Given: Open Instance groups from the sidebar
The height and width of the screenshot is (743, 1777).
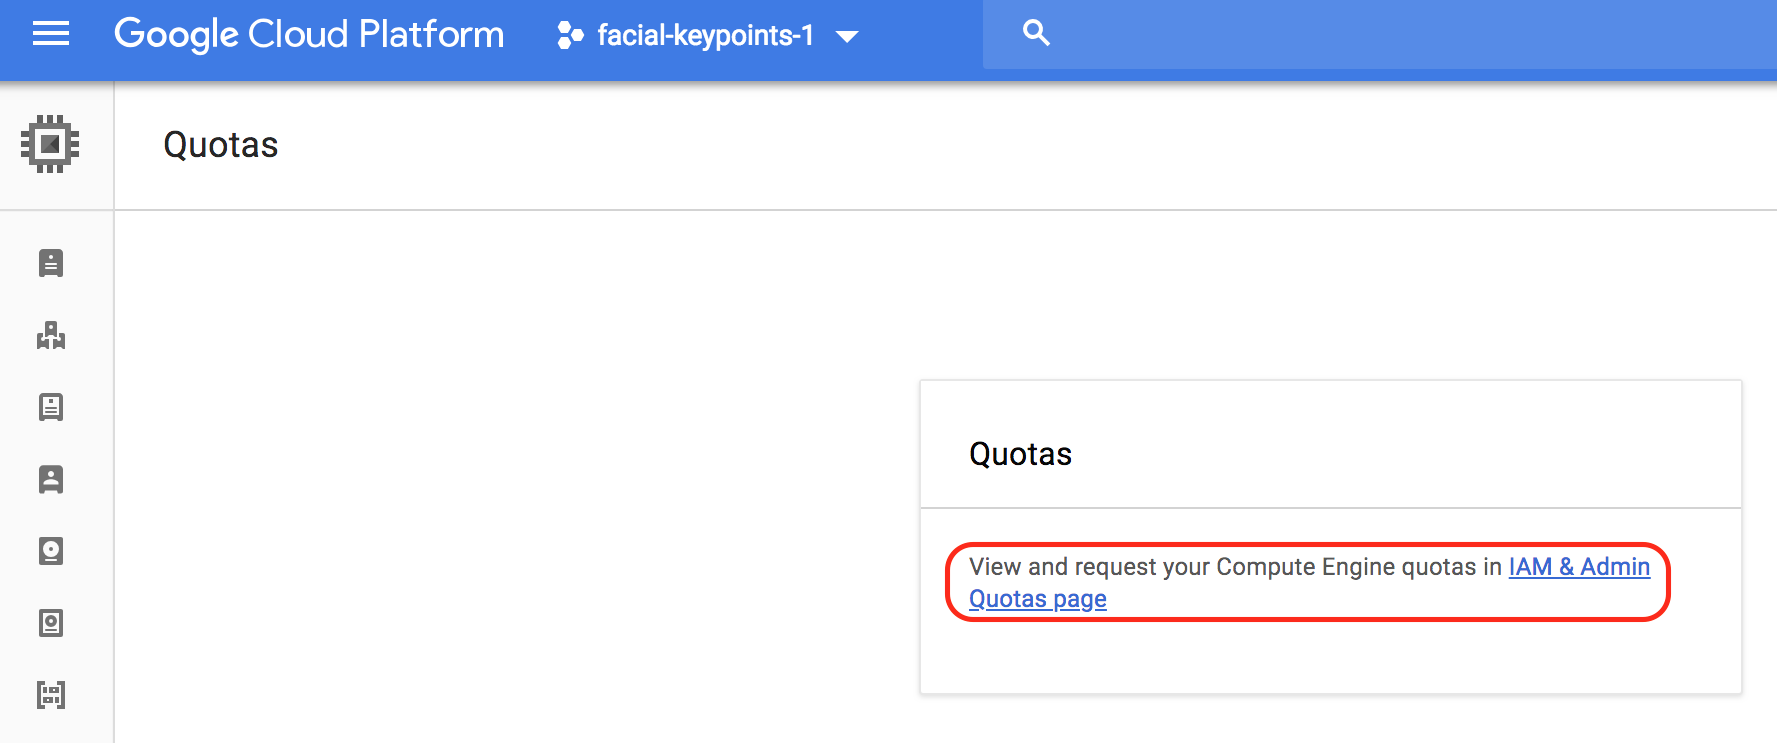Looking at the screenshot, I should [x=51, y=335].
